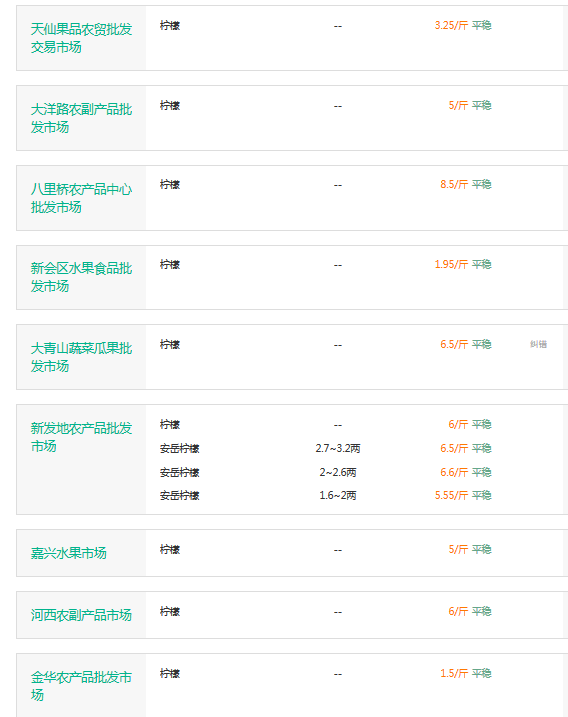Click the 1.6~2两 specification text
Viewport: 568px width, 717px height.
(x=338, y=495)
